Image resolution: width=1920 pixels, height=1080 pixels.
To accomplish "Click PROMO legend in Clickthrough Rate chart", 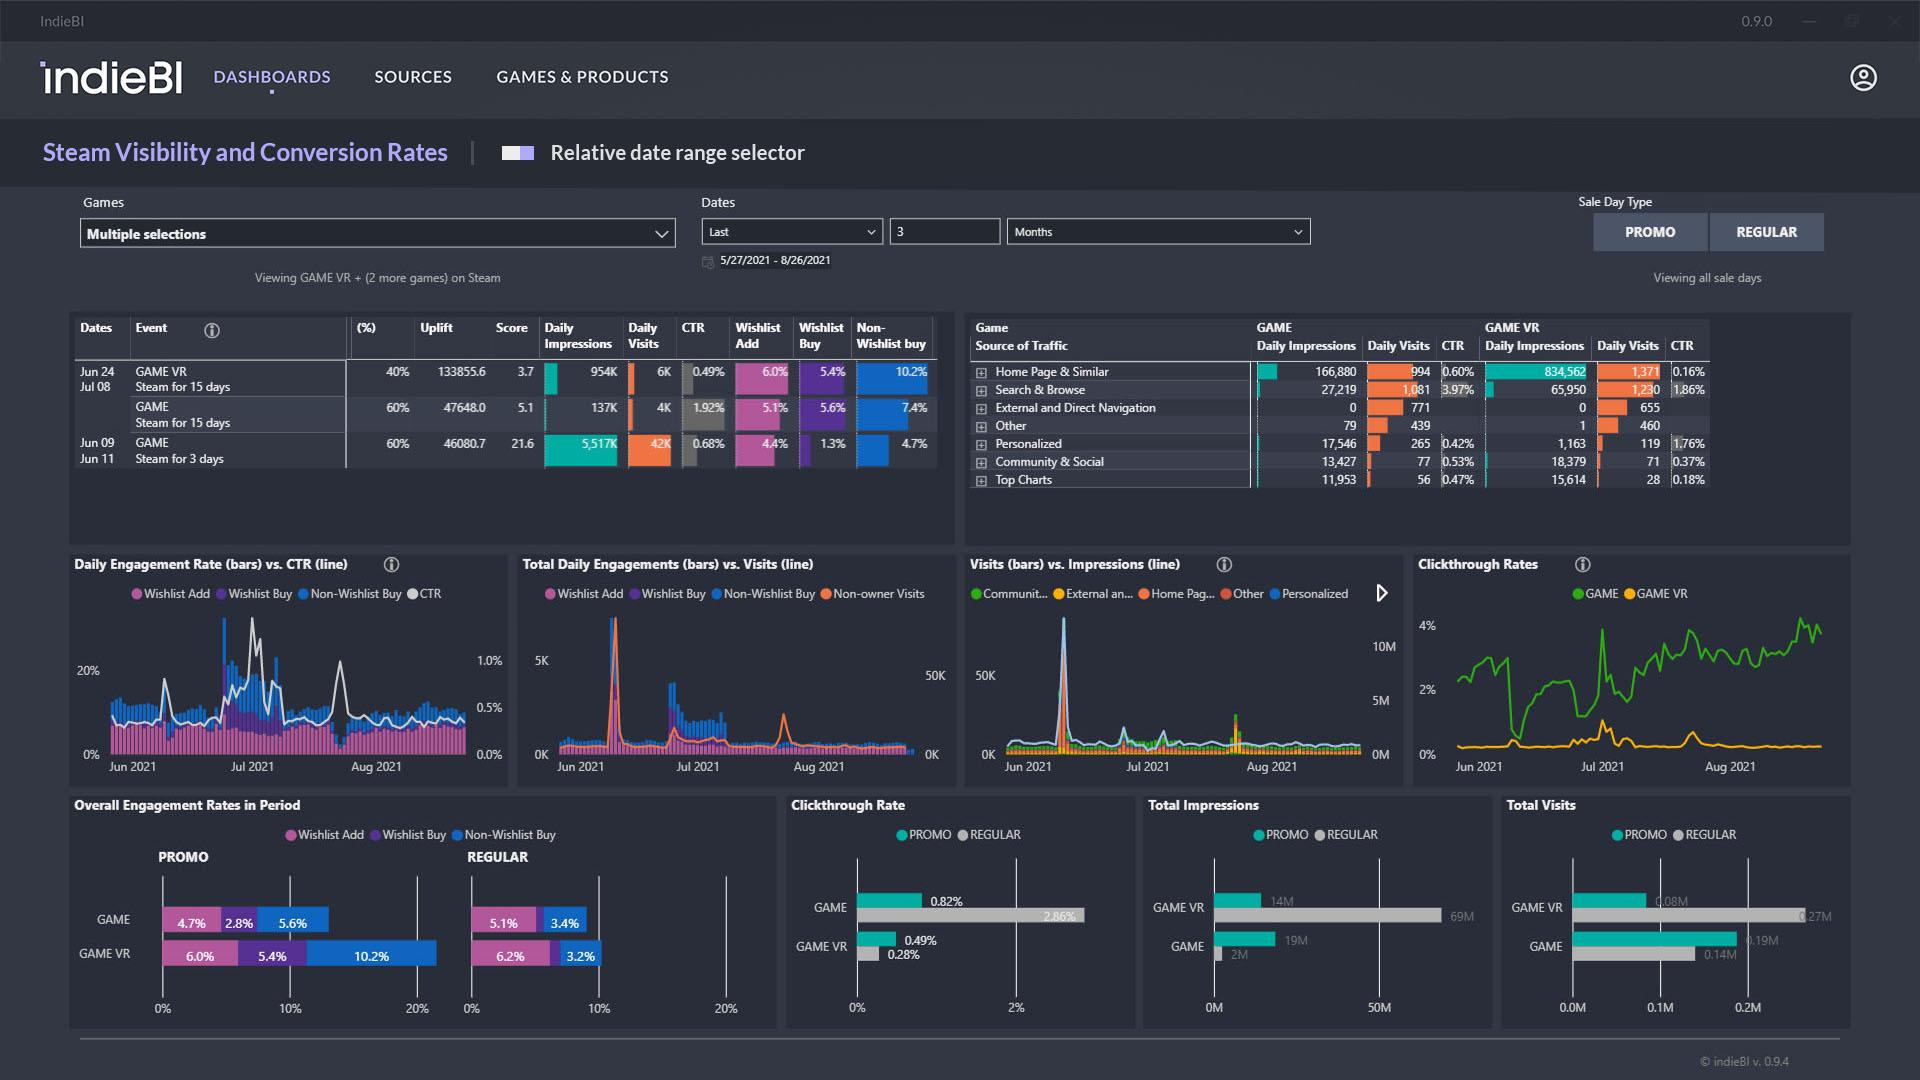I will [x=924, y=834].
